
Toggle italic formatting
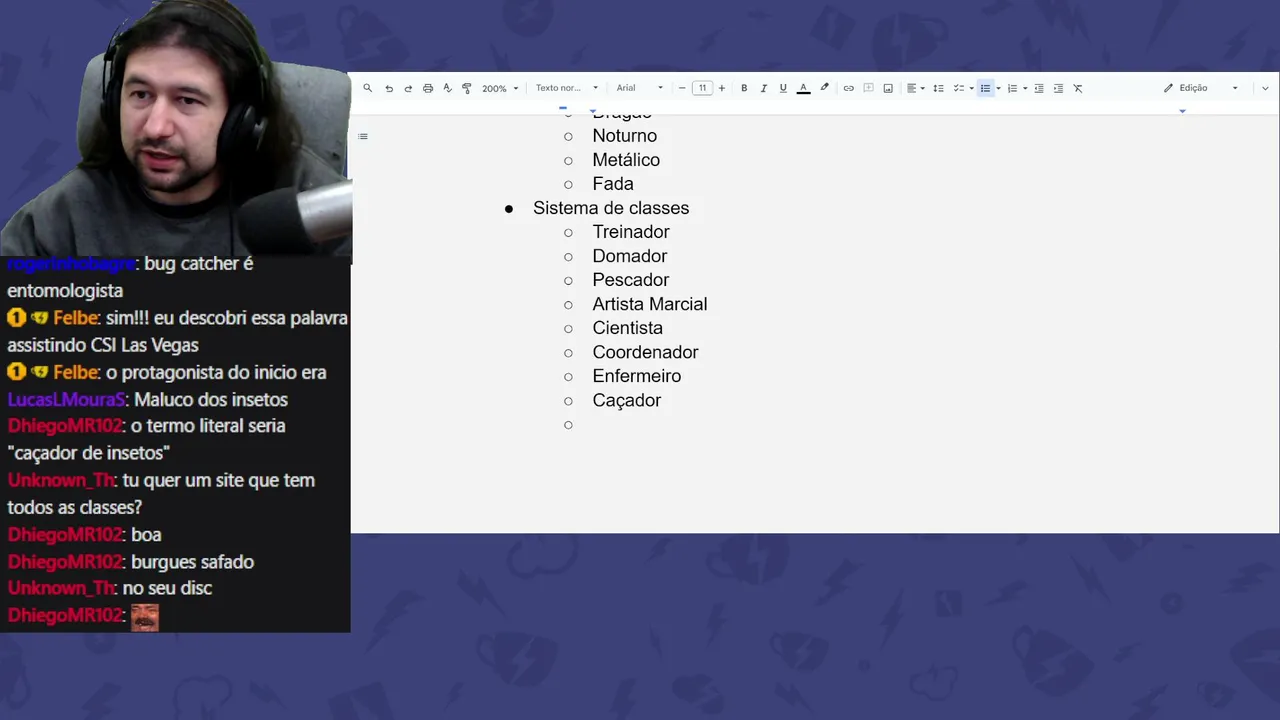pos(764,88)
